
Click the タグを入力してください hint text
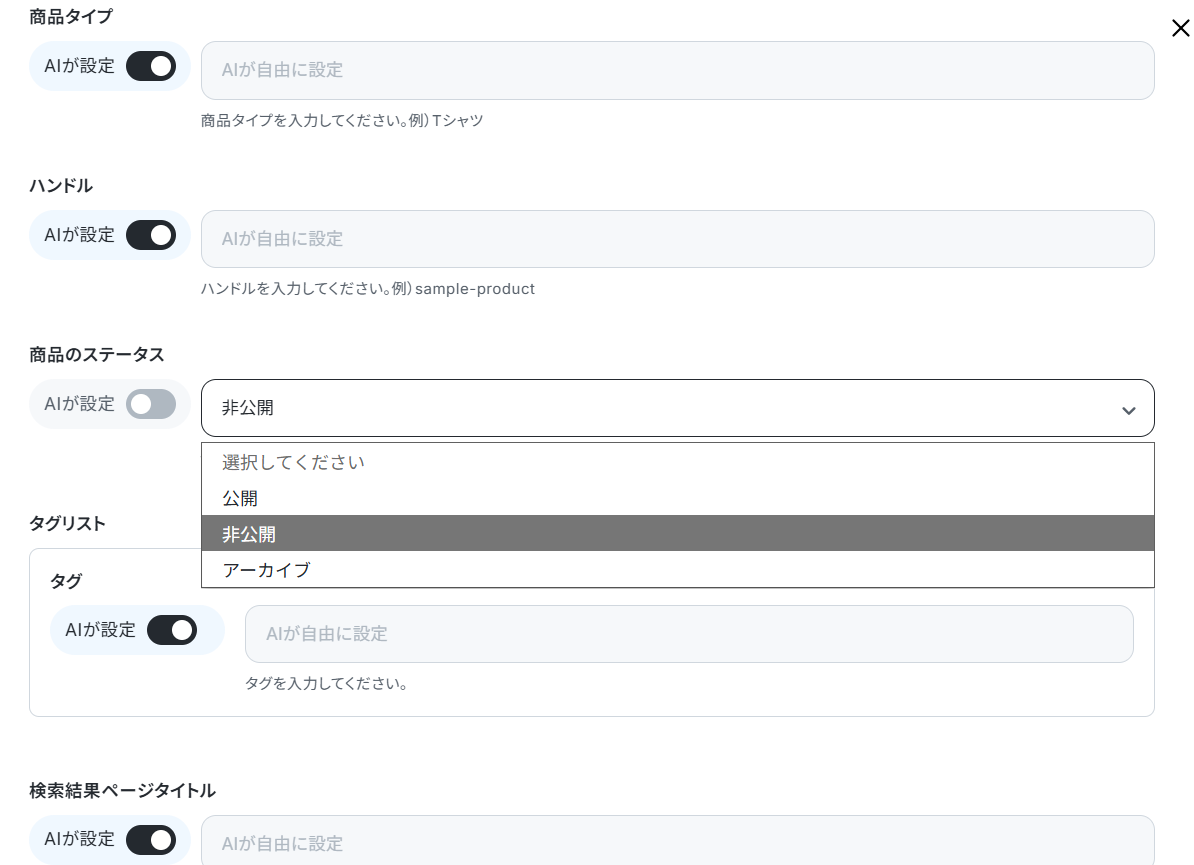click(326, 684)
